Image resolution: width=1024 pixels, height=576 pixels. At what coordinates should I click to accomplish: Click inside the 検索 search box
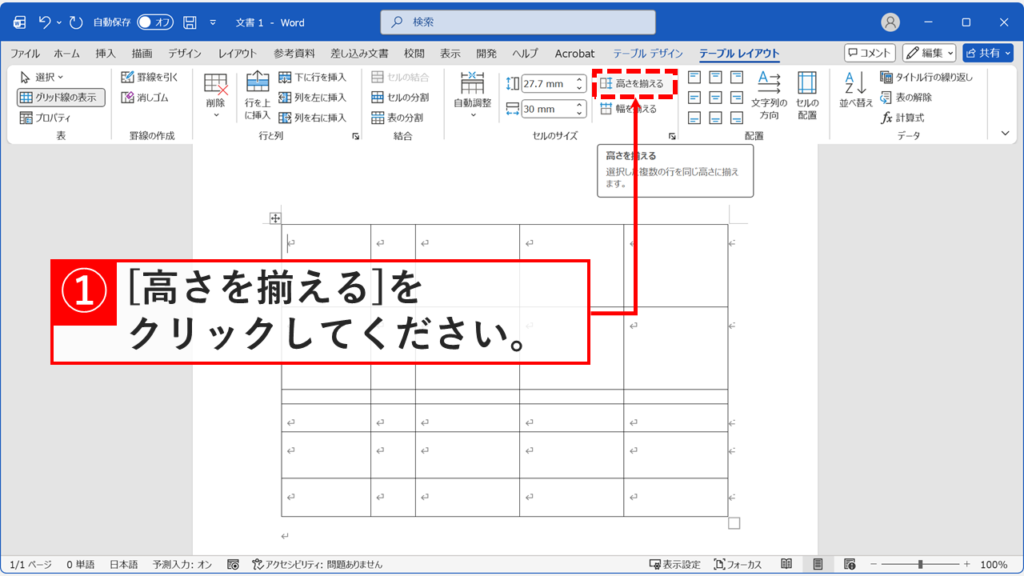[x=516, y=20]
